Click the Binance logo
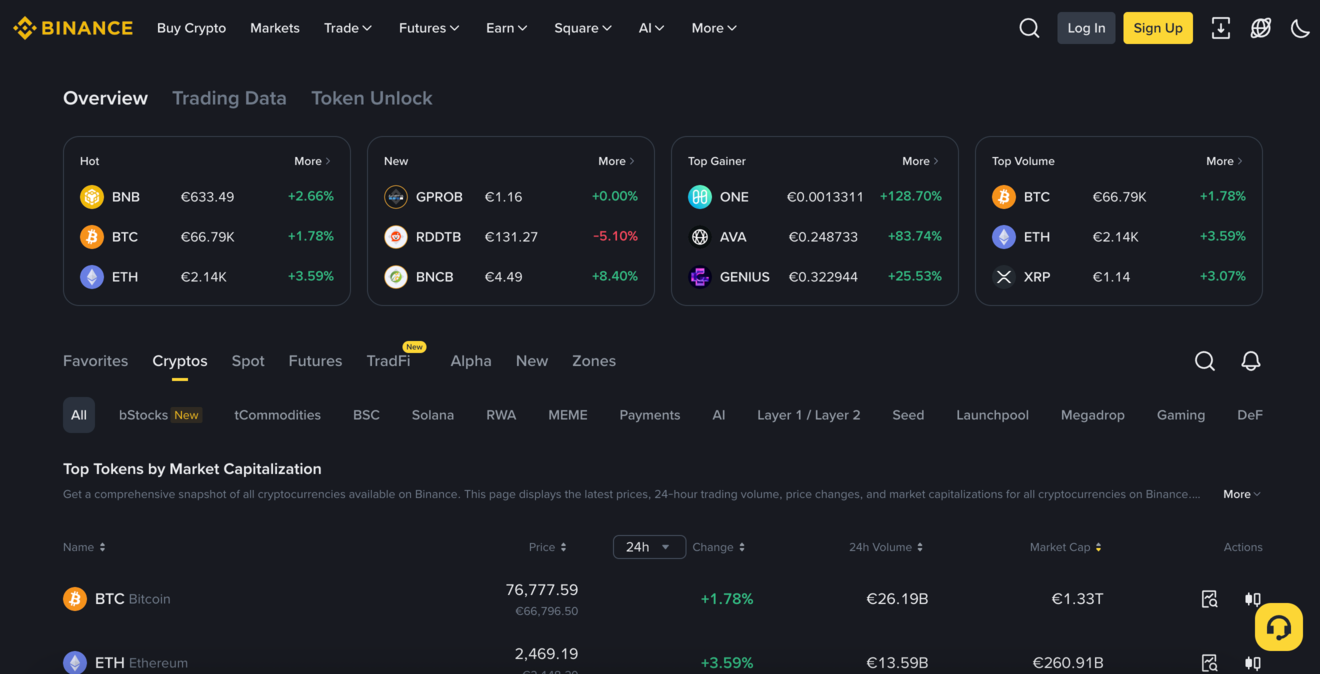Image resolution: width=1320 pixels, height=674 pixels. pos(73,28)
